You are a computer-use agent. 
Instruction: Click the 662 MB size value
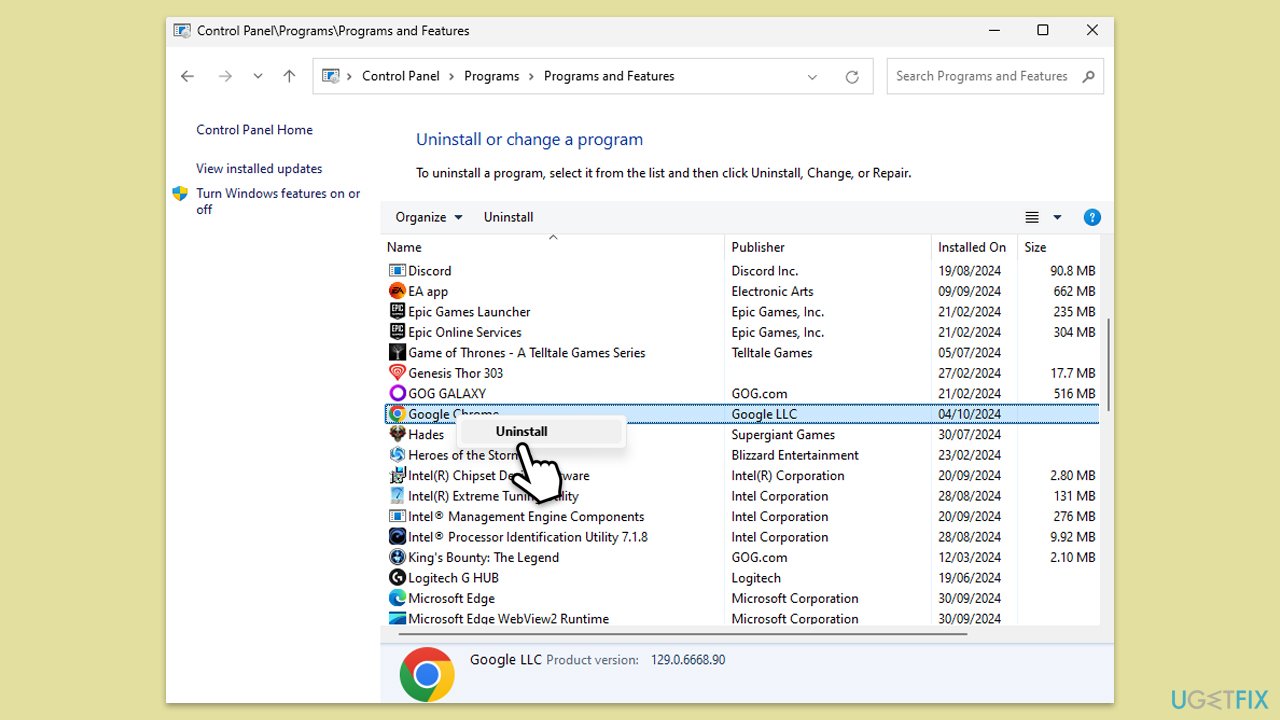pyautogui.click(x=1074, y=291)
